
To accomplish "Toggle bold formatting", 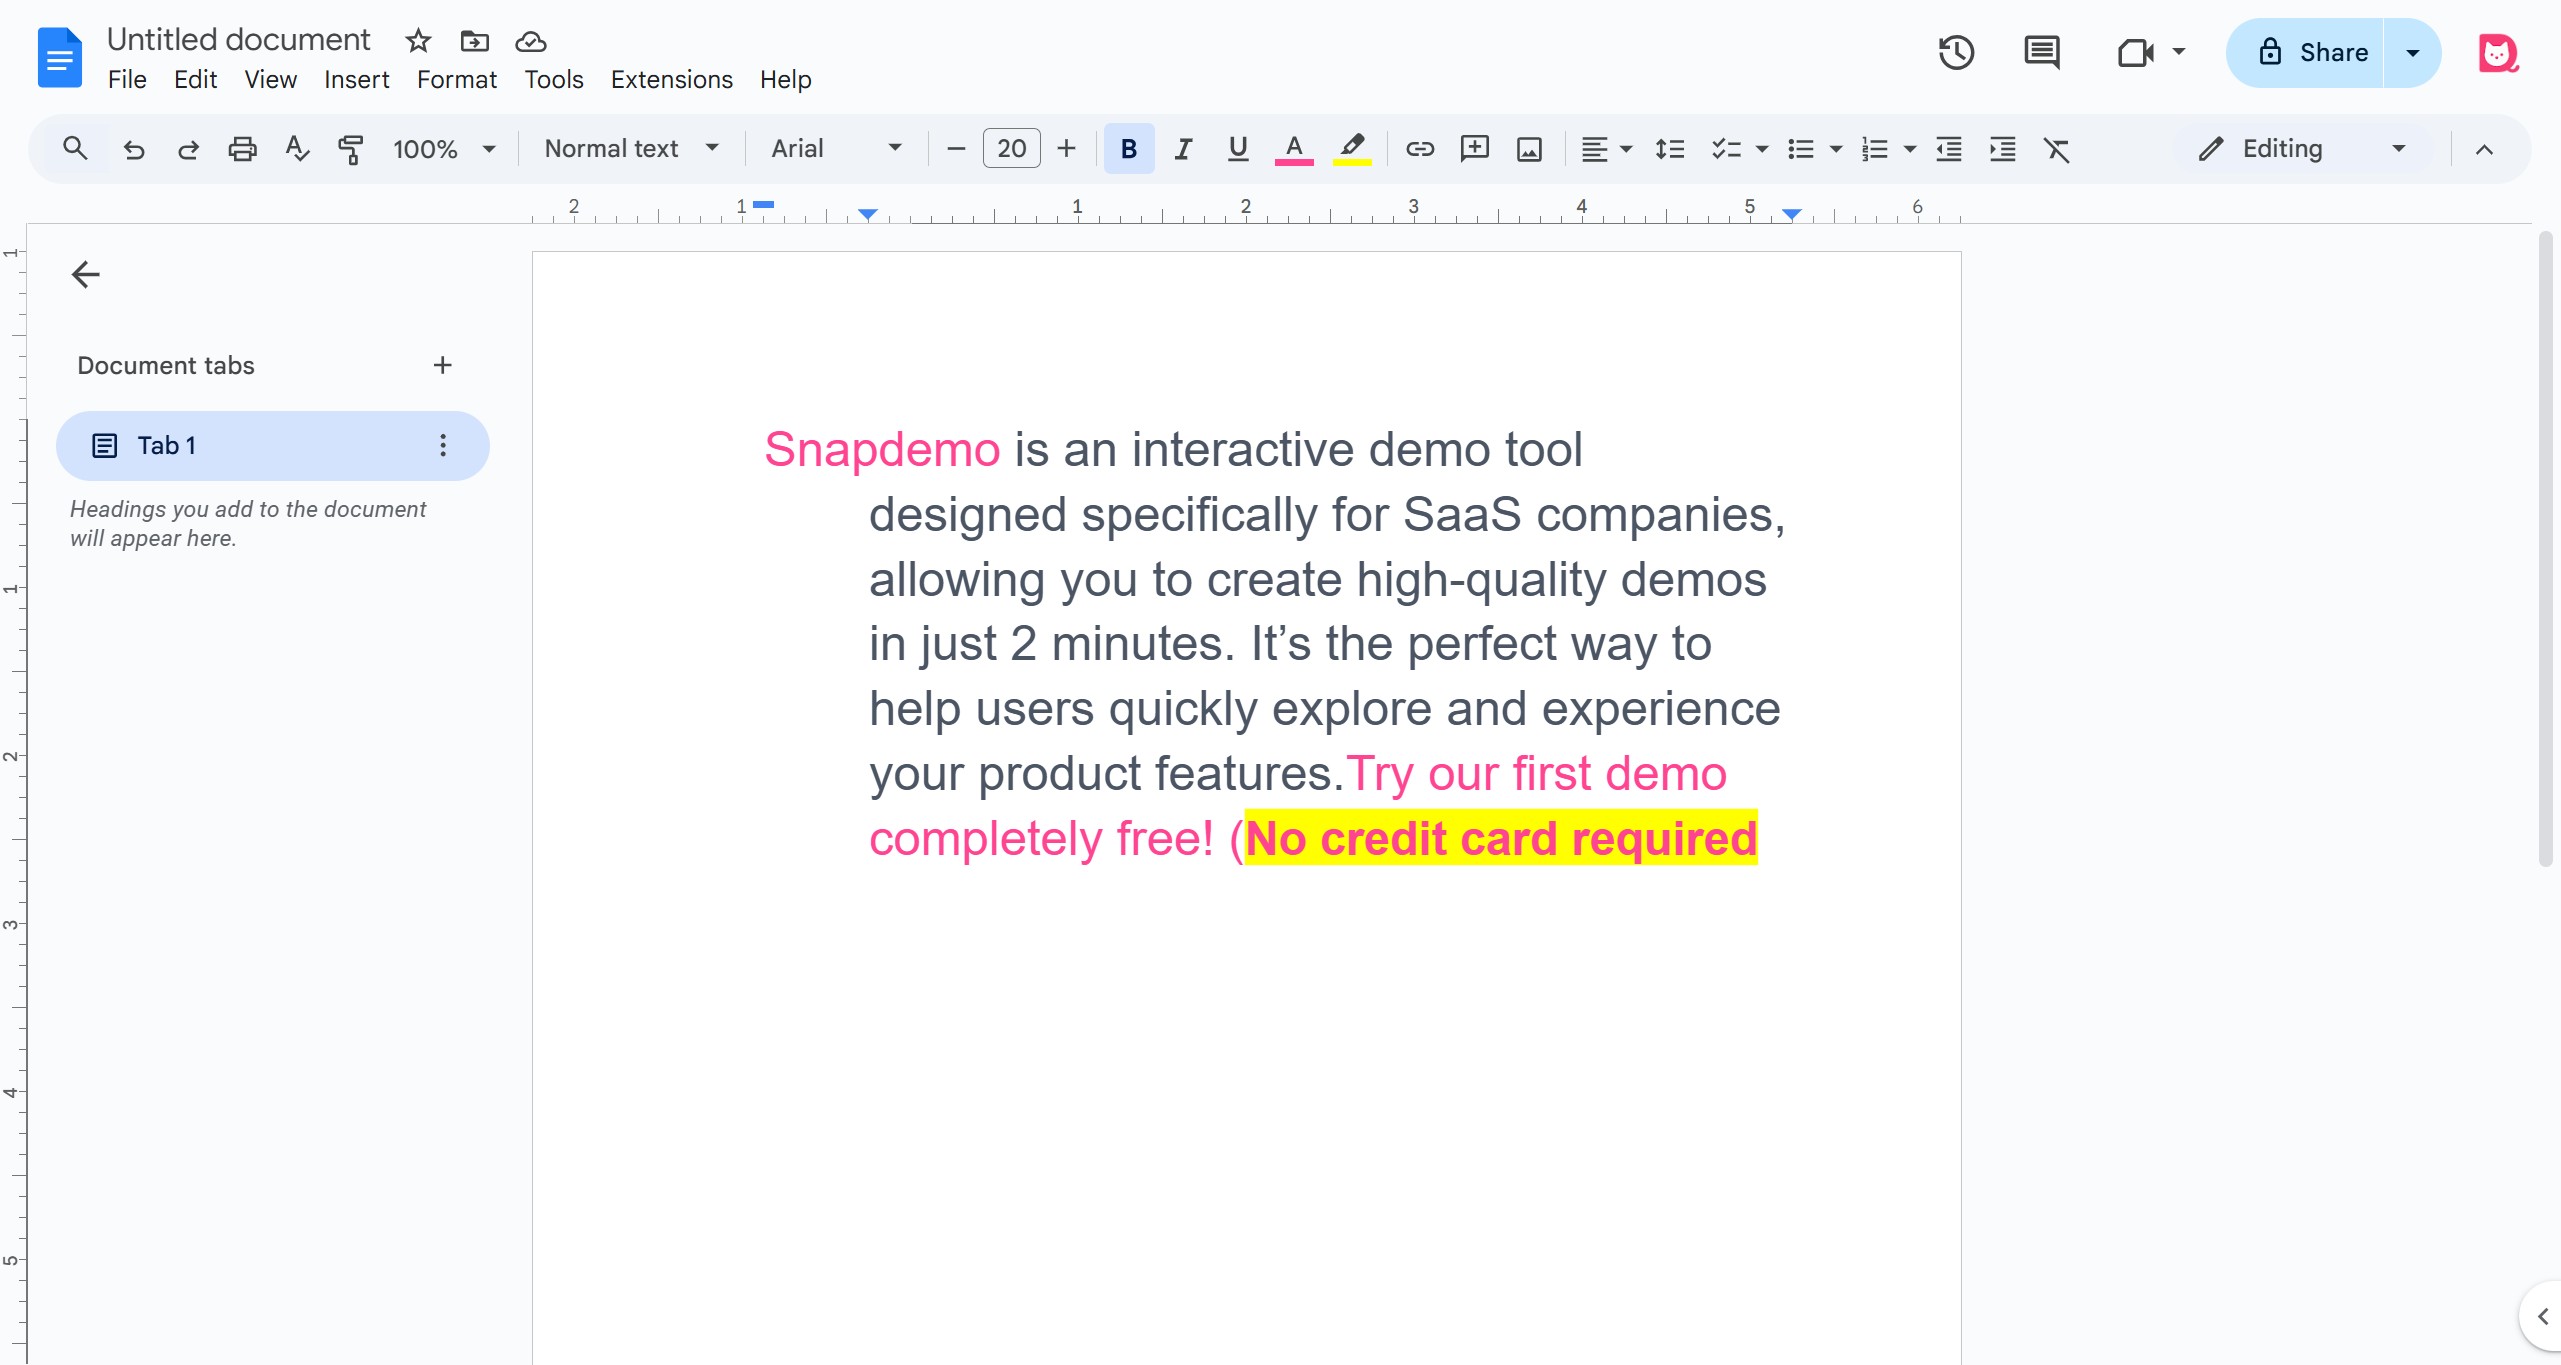I will click(1129, 149).
